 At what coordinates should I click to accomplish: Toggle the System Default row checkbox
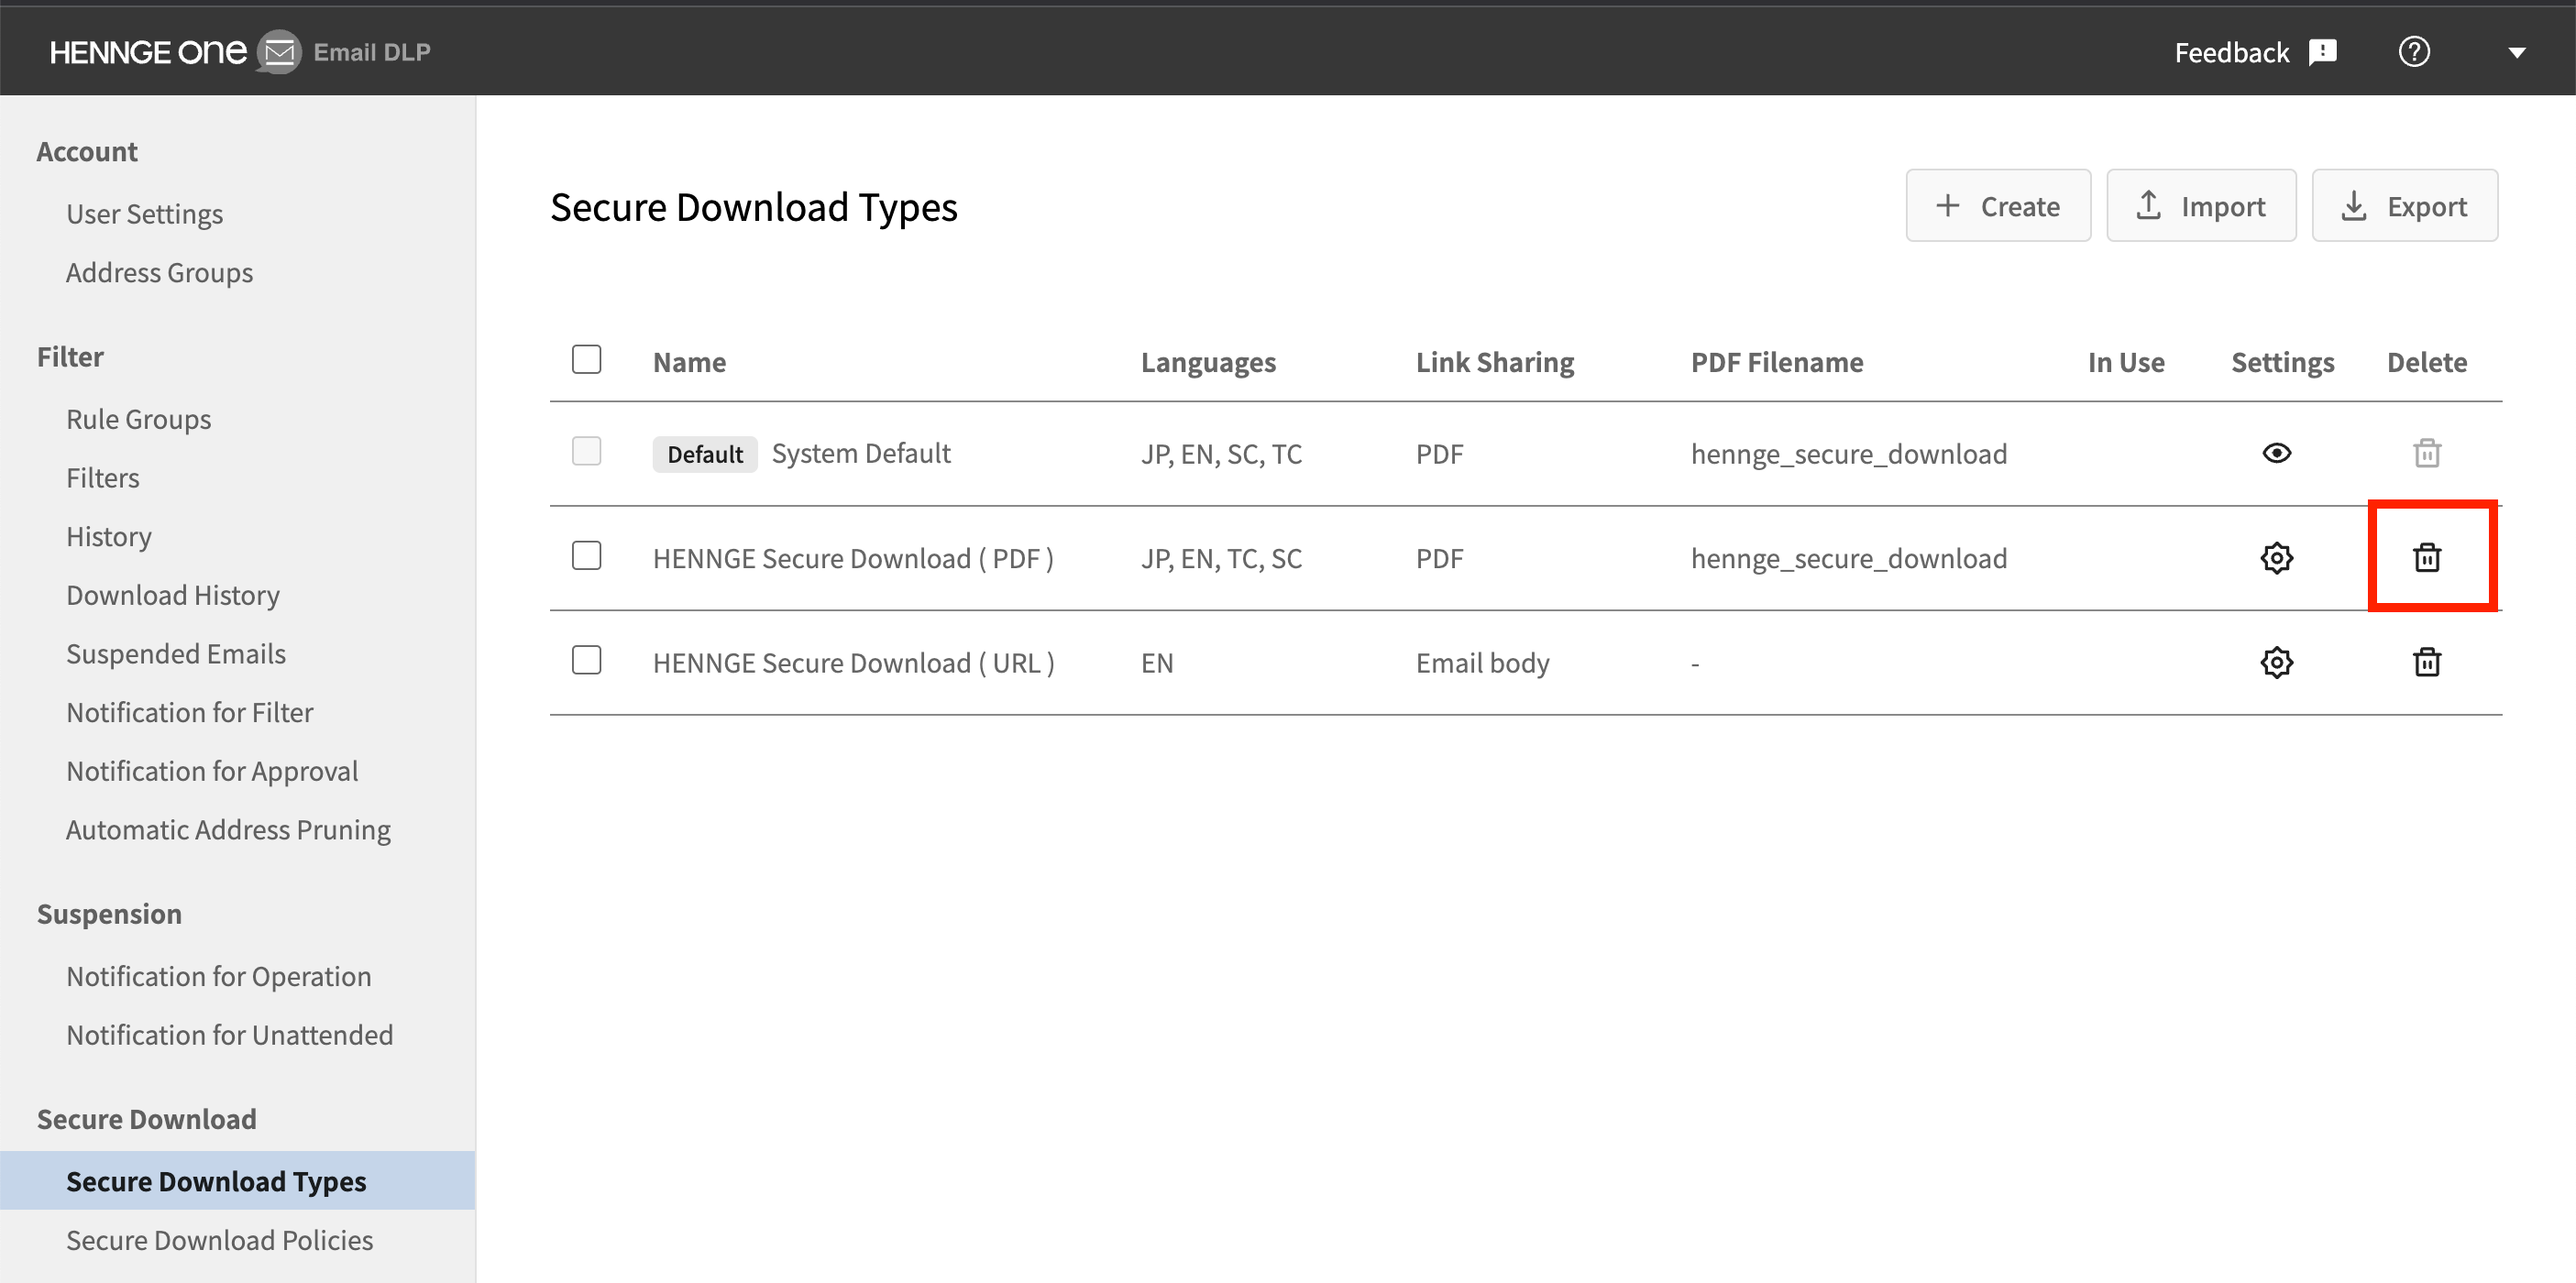587,452
